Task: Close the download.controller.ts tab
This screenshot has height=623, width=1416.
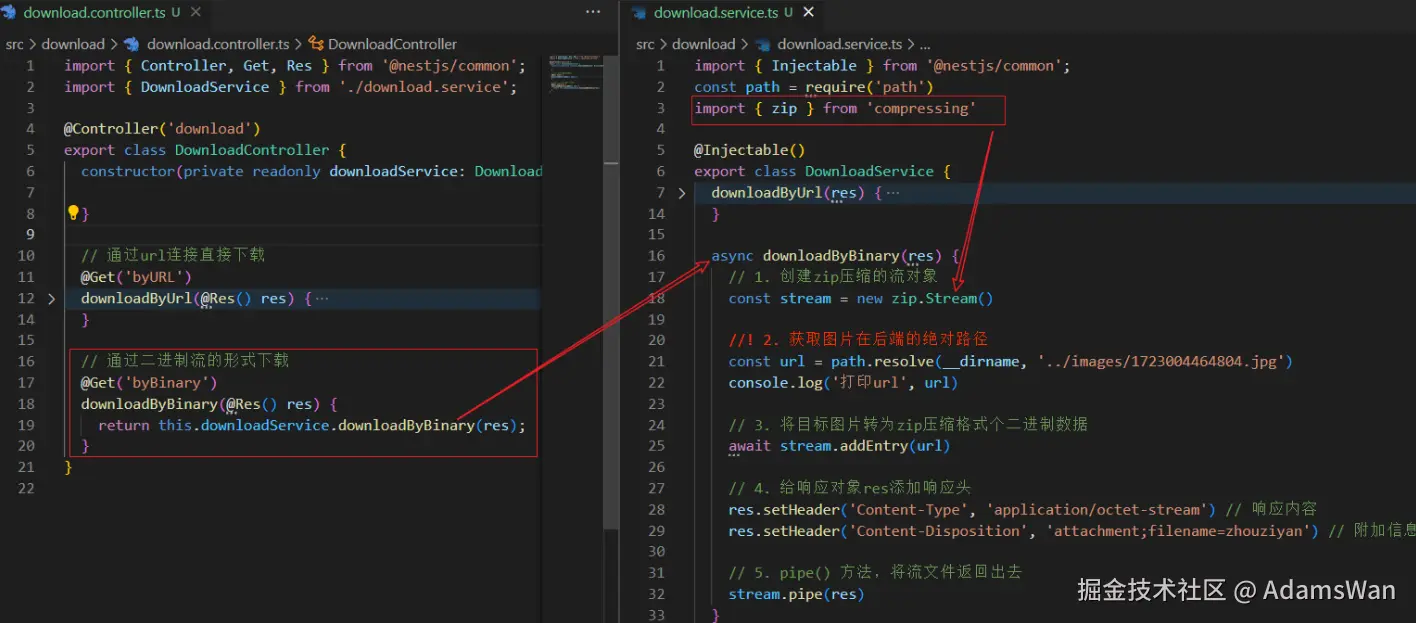Action: (x=198, y=13)
